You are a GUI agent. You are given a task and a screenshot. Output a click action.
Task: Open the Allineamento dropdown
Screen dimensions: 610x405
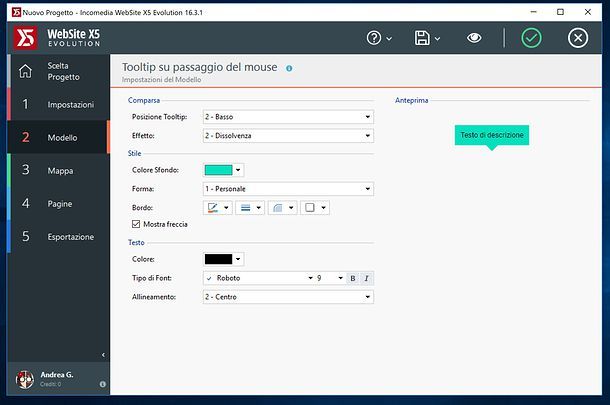tap(288, 297)
